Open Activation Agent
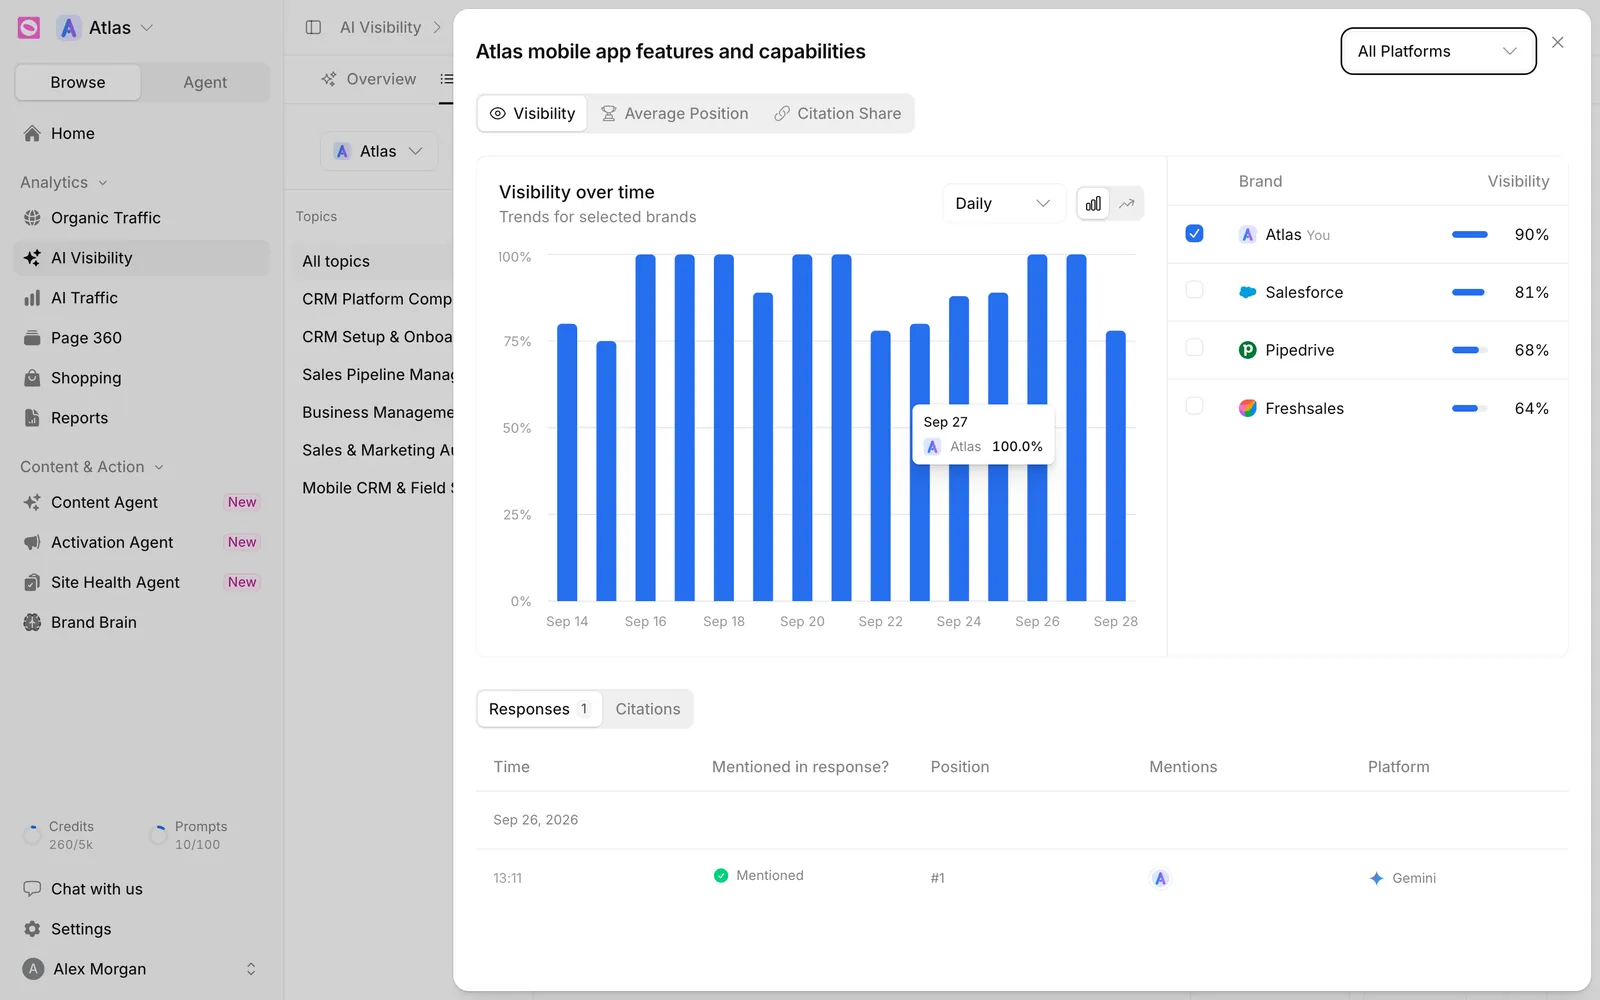The height and width of the screenshot is (1000, 1600). (141, 542)
